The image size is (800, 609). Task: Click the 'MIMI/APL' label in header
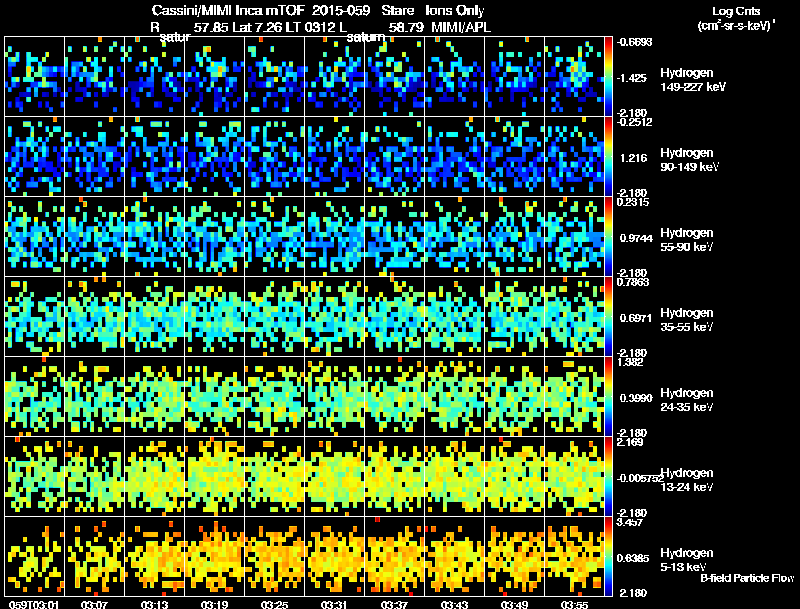(461, 28)
